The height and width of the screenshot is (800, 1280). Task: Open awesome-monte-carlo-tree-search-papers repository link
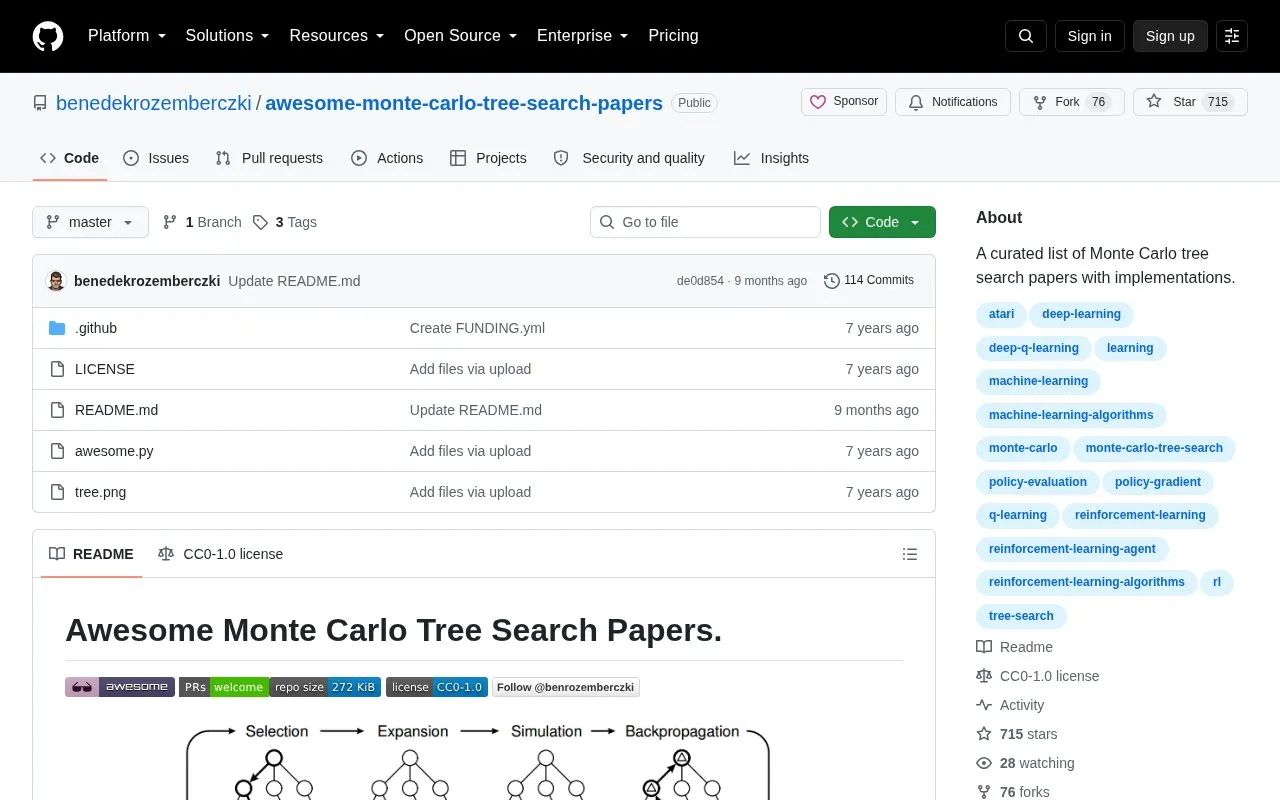(464, 103)
